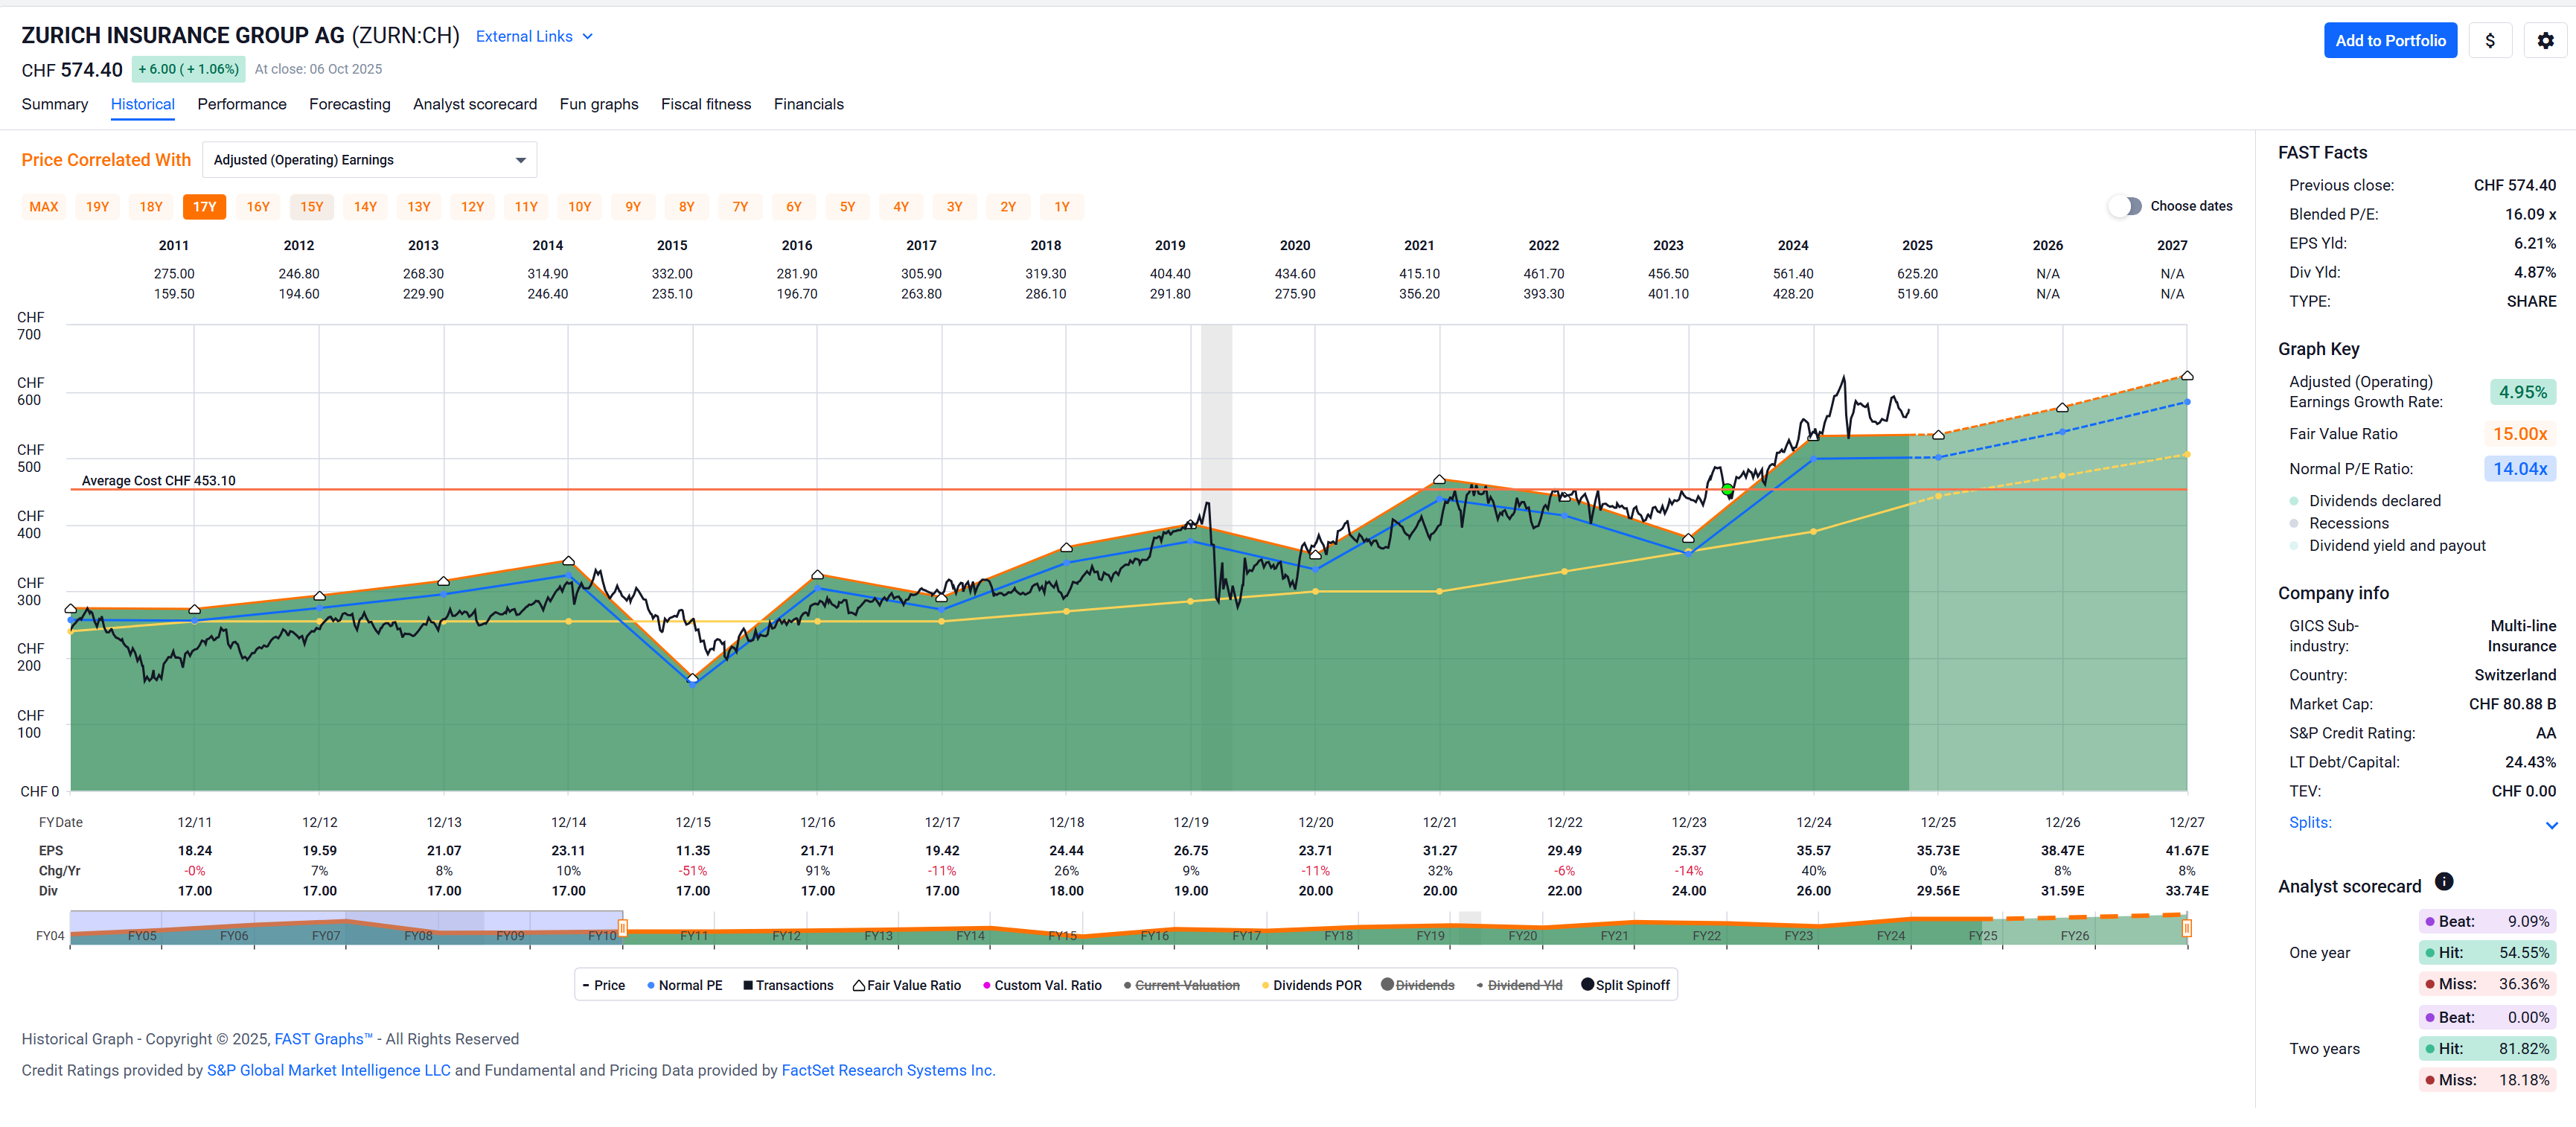Open the settings gear icon
2576x1127 pixels.
coord(2545,41)
